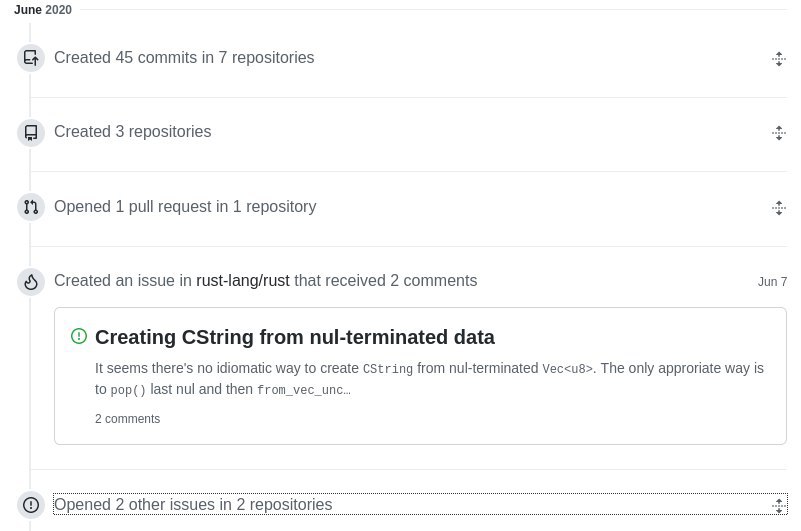Screen dimensions: 801x531
Task: Expand pull request details using unfold icon
Action: click(779, 207)
